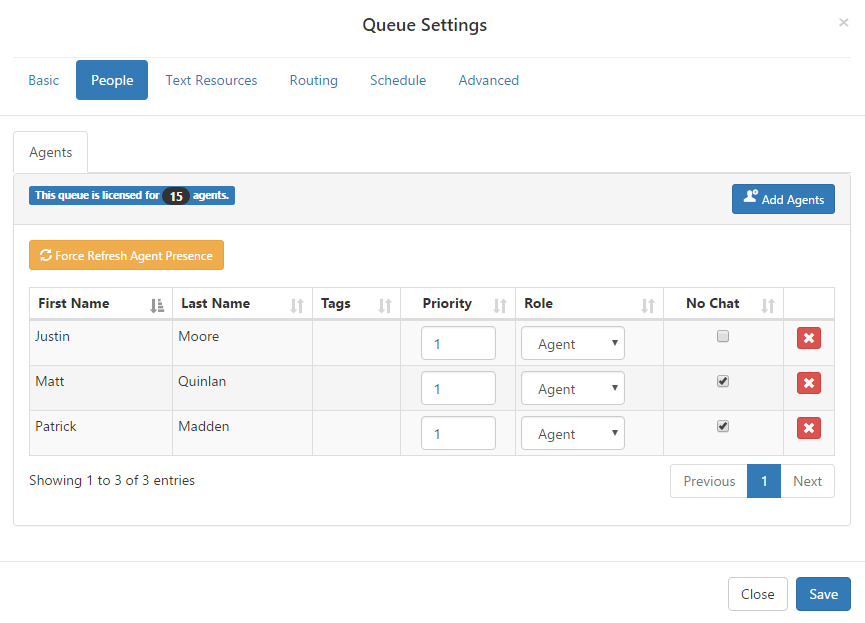Click Force Refresh Agent Presence button

(126, 255)
